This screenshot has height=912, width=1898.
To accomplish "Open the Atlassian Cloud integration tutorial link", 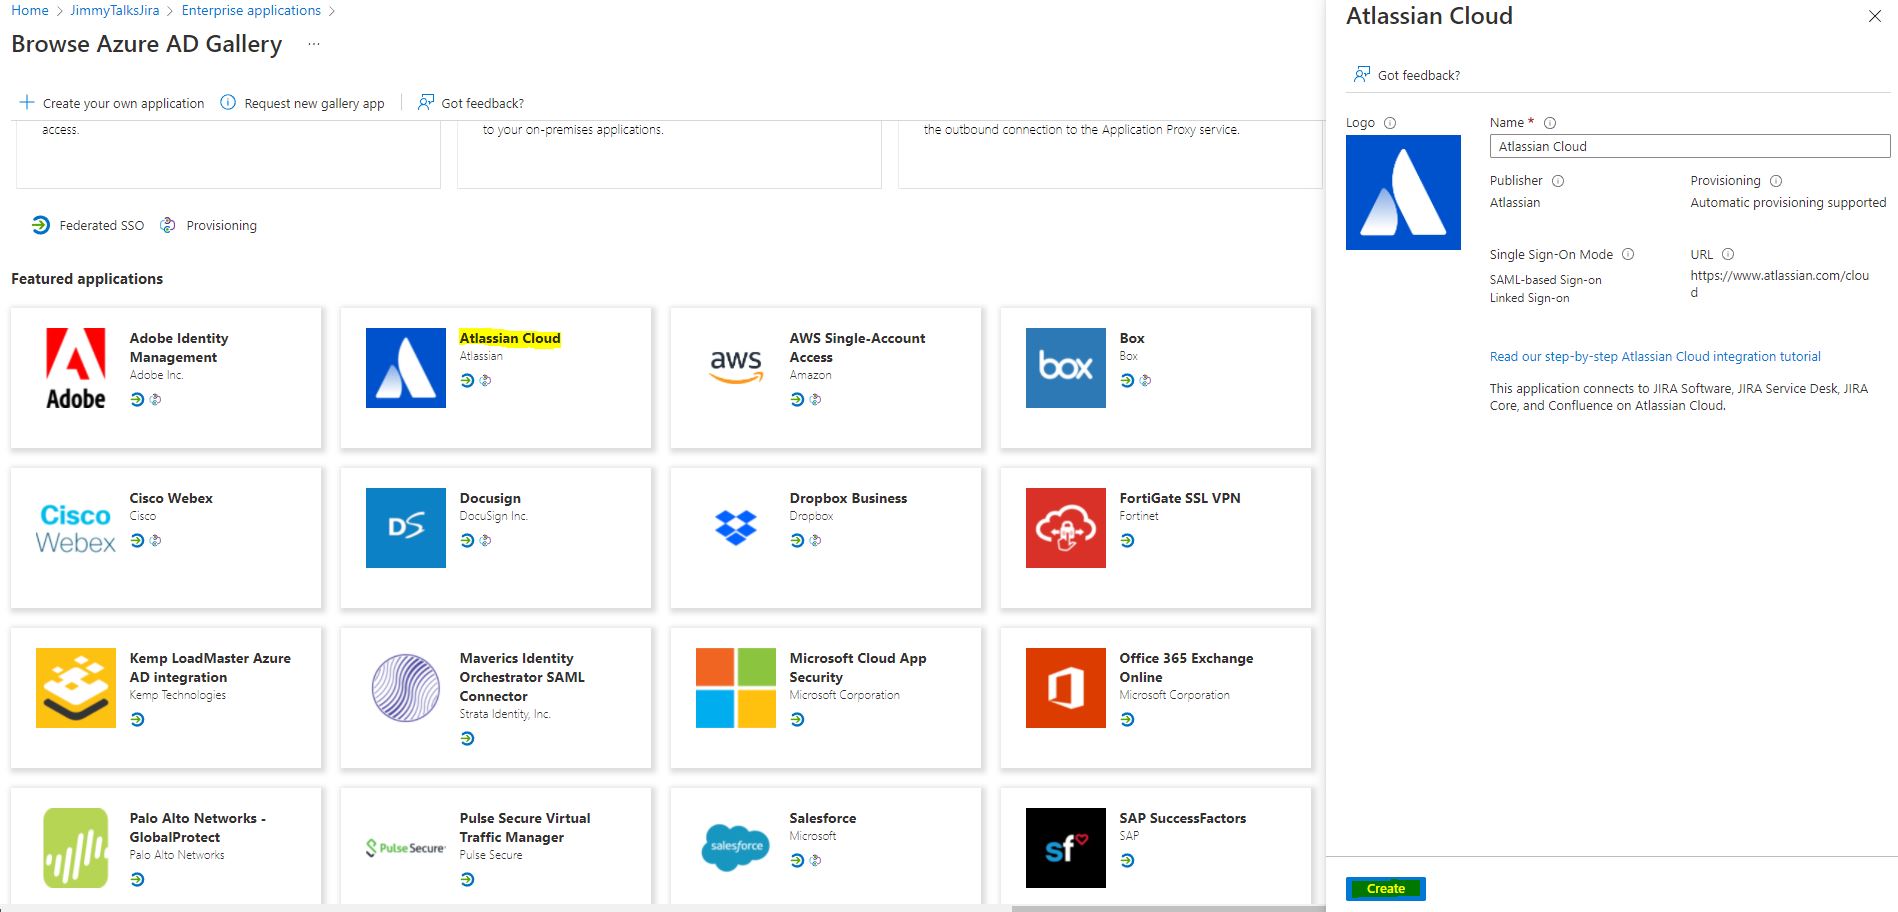I will (1655, 356).
